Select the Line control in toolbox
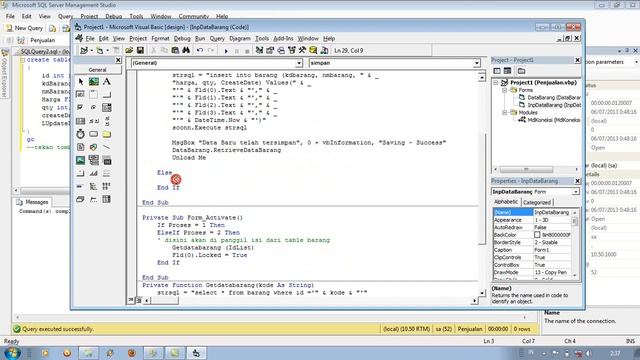The width and height of the screenshot is (640, 360). tap(107, 147)
